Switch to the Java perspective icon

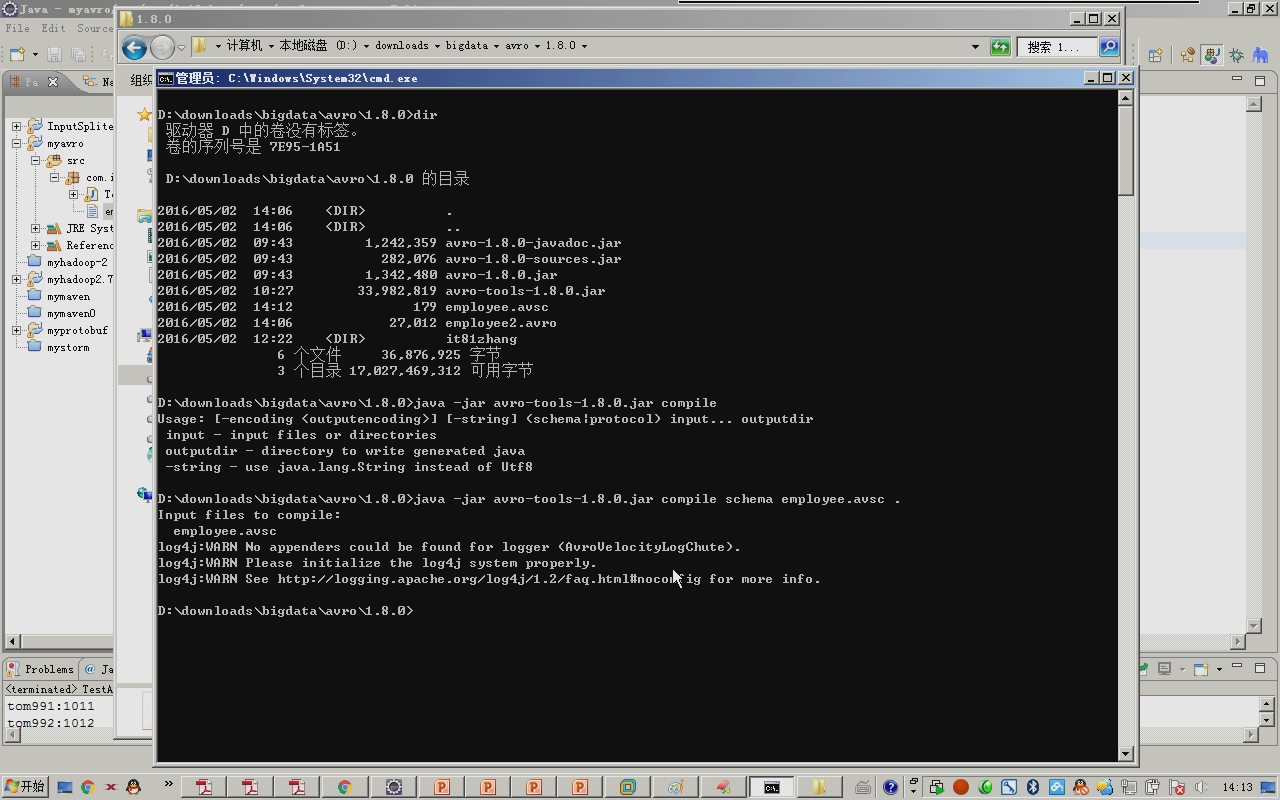(x=1212, y=55)
